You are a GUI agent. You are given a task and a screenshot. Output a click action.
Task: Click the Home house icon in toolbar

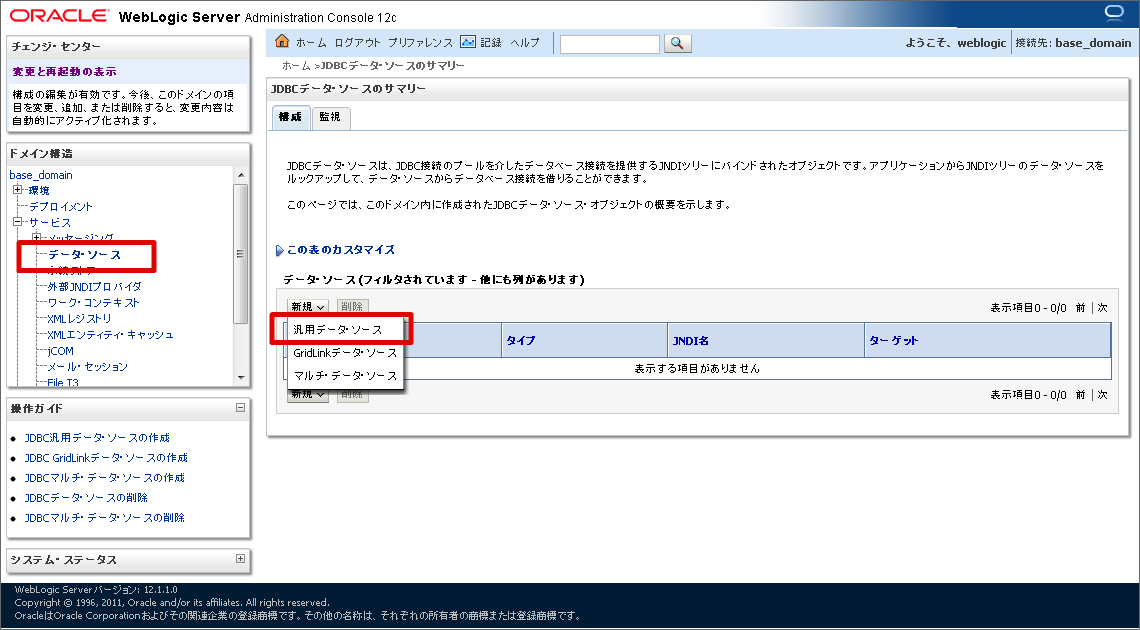282,41
